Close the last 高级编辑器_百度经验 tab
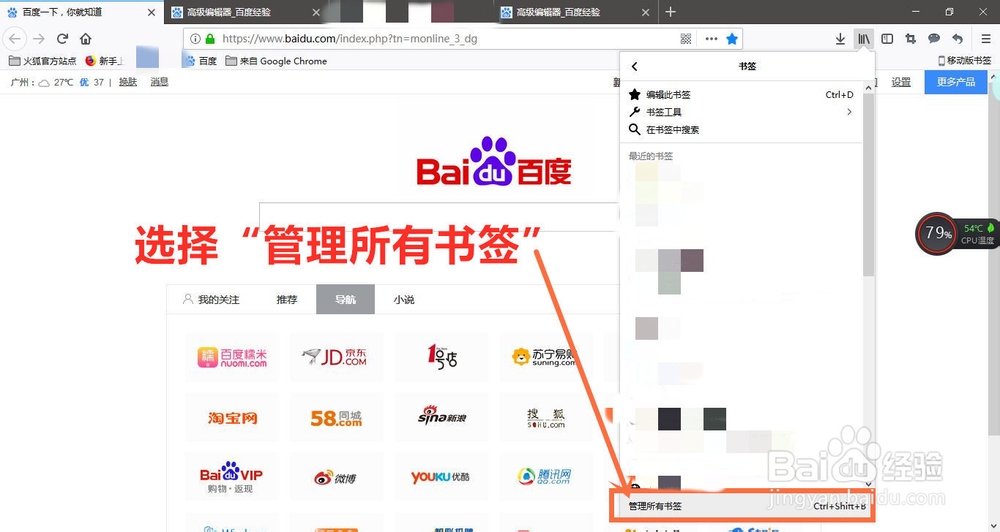1000x532 pixels. point(645,12)
